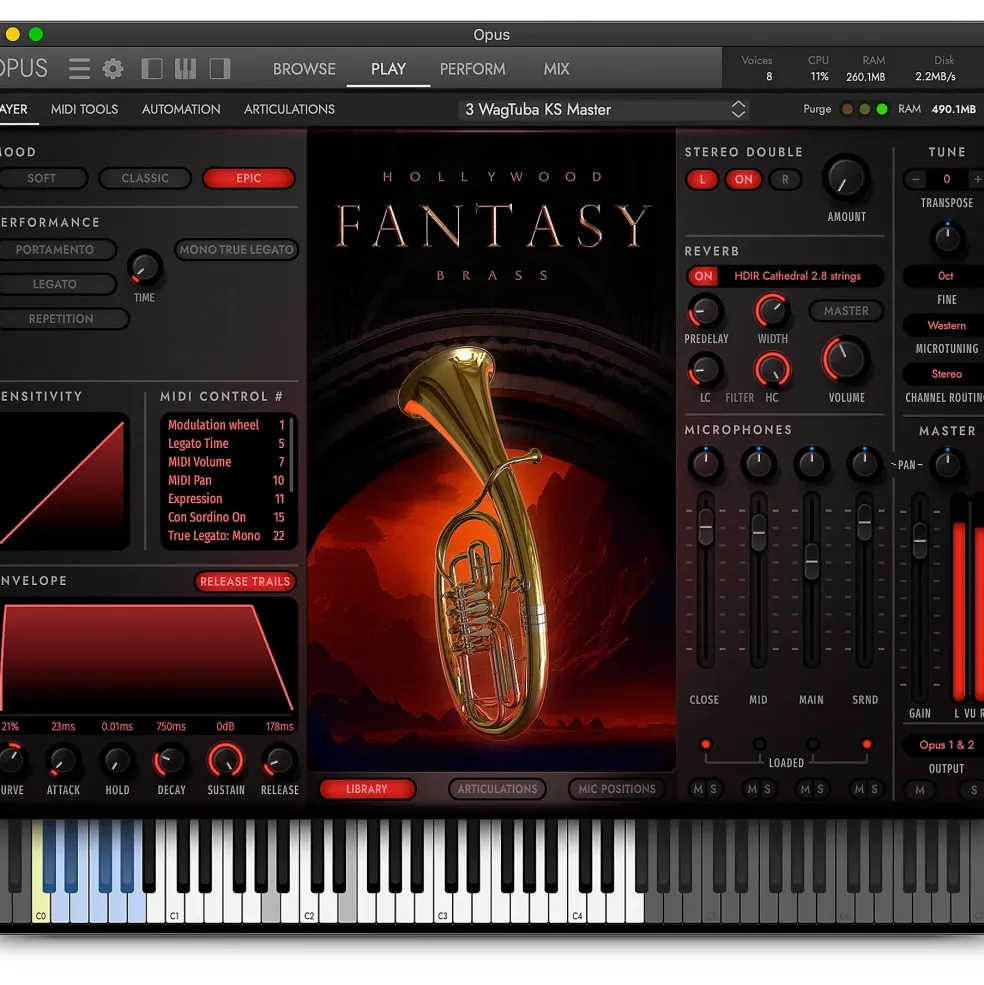The width and height of the screenshot is (984, 985).
Task: Decrease transpose with the minus stepper
Action: [916, 180]
